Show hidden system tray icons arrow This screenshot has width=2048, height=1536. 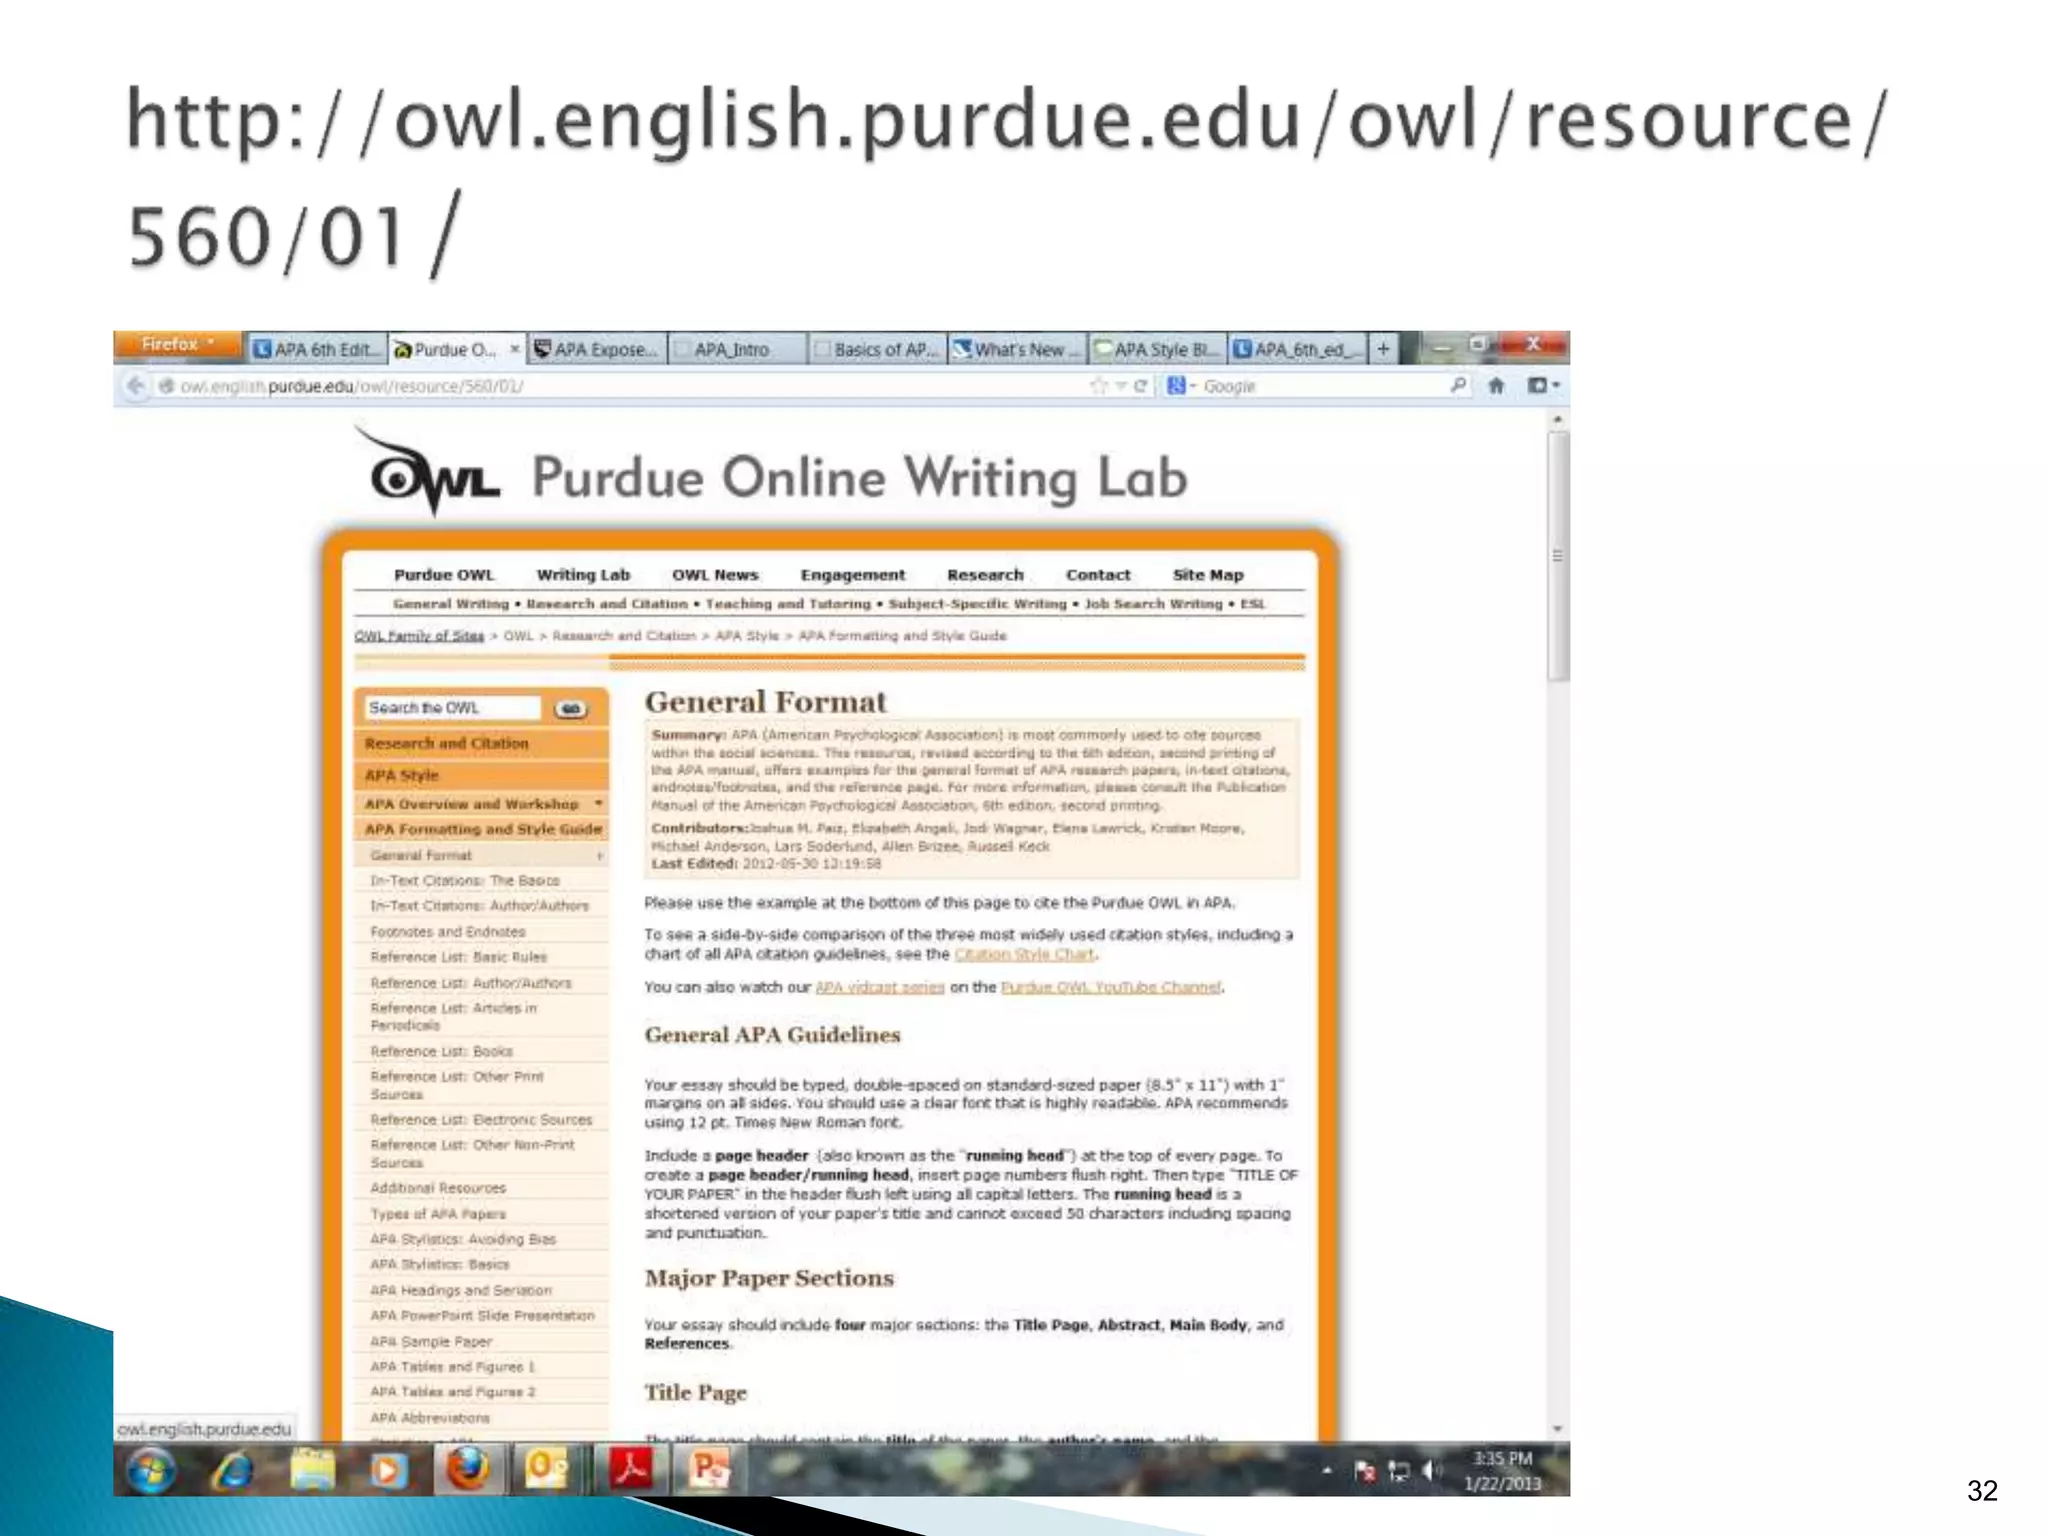1327,1471
